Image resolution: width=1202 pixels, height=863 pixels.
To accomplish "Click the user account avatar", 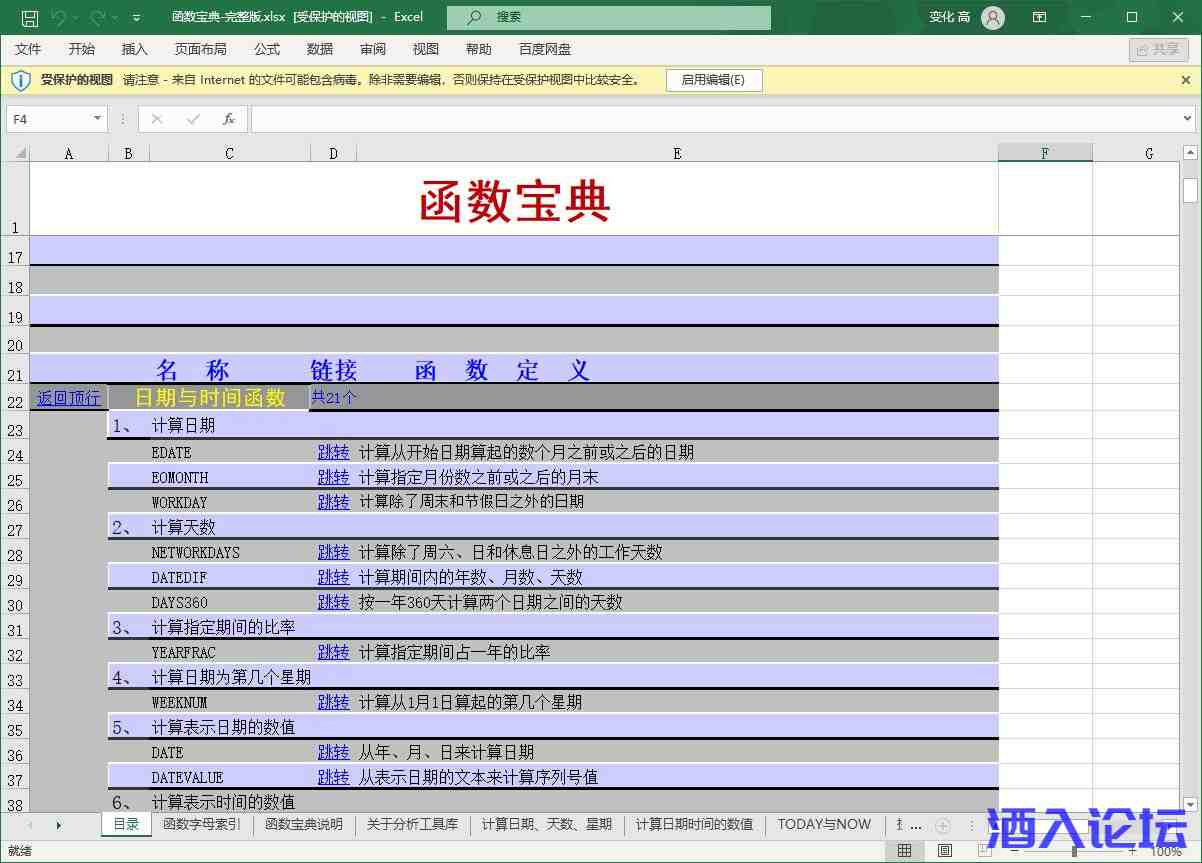I will (992, 17).
